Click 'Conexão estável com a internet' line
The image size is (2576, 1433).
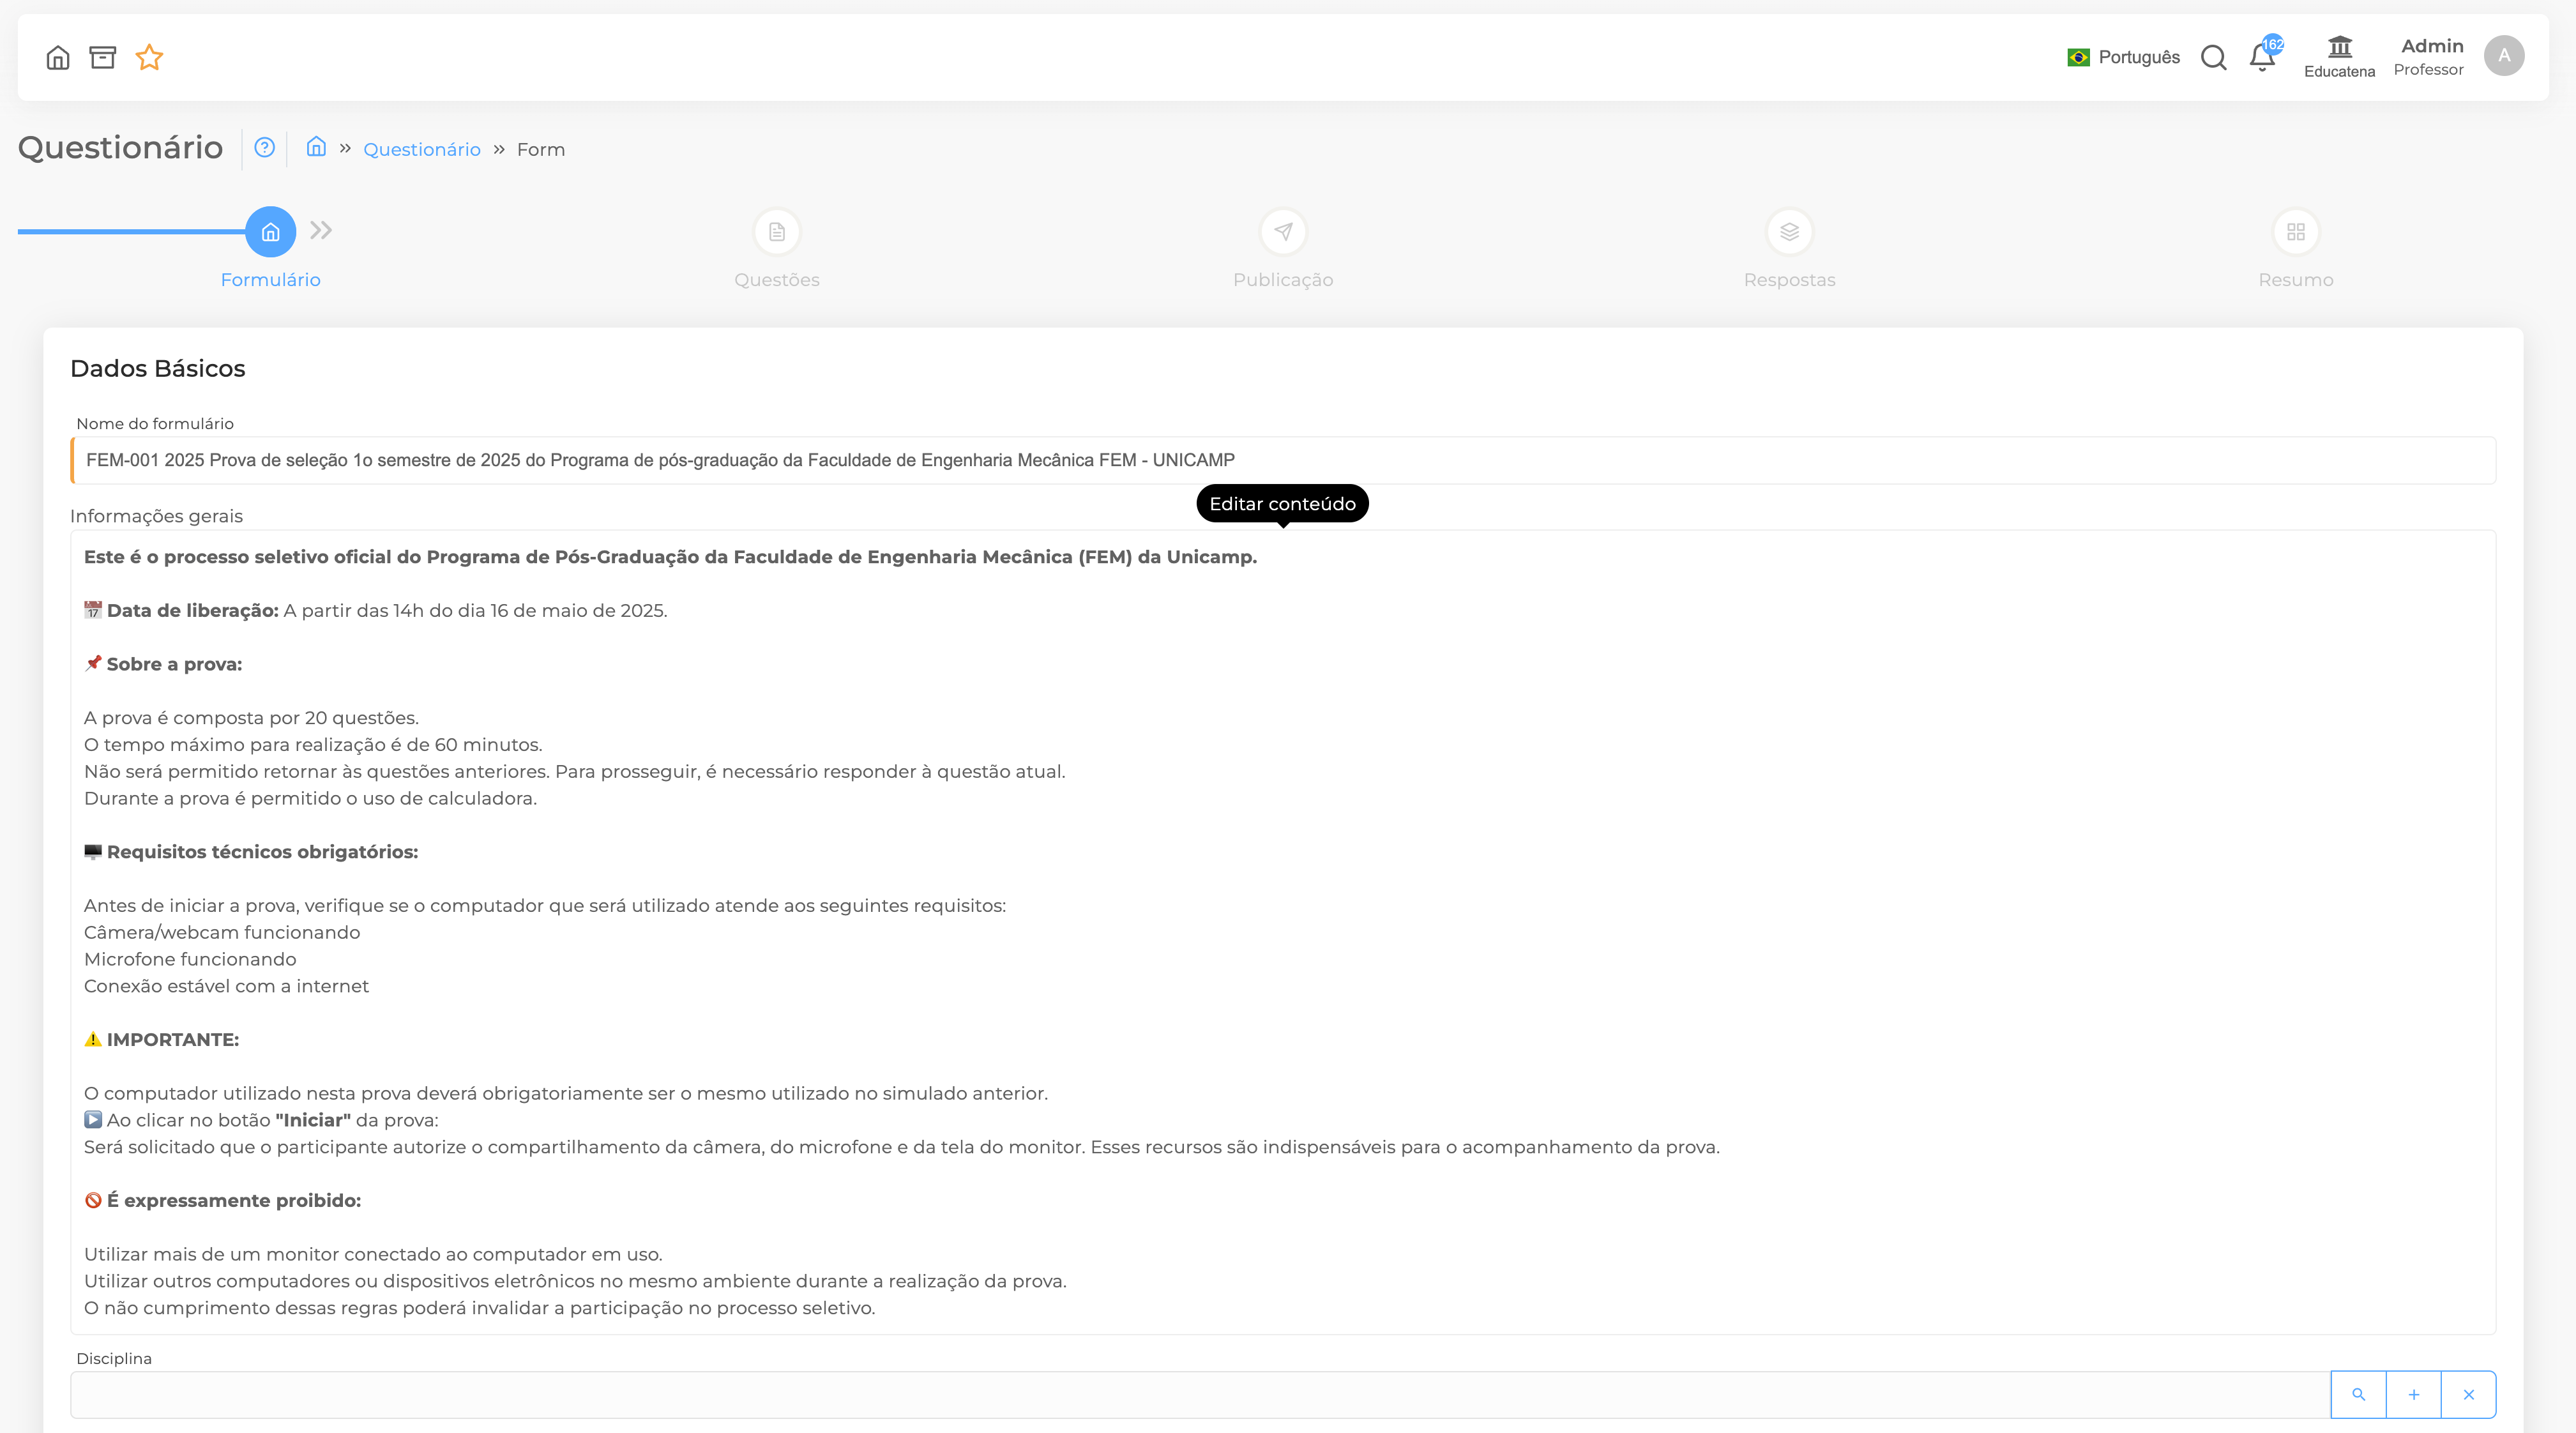coord(226,986)
